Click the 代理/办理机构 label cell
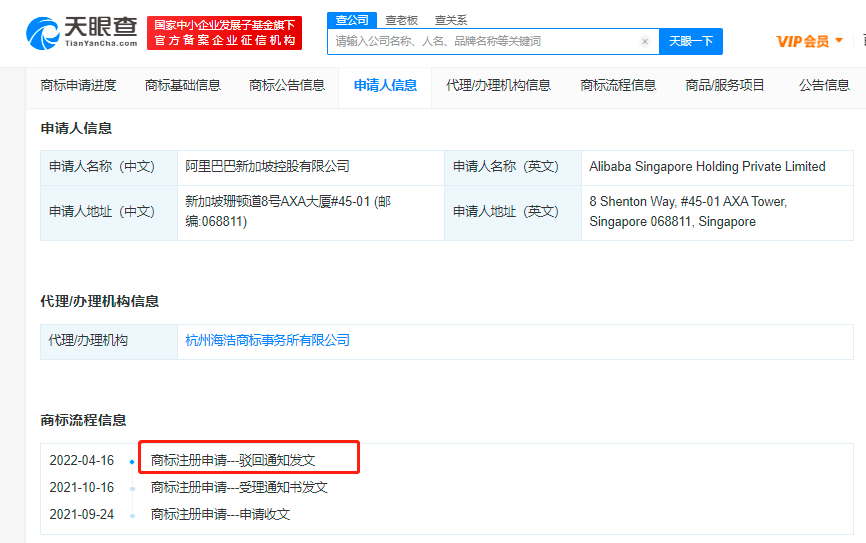The width and height of the screenshot is (866, 543). click(x=109, y=341)
